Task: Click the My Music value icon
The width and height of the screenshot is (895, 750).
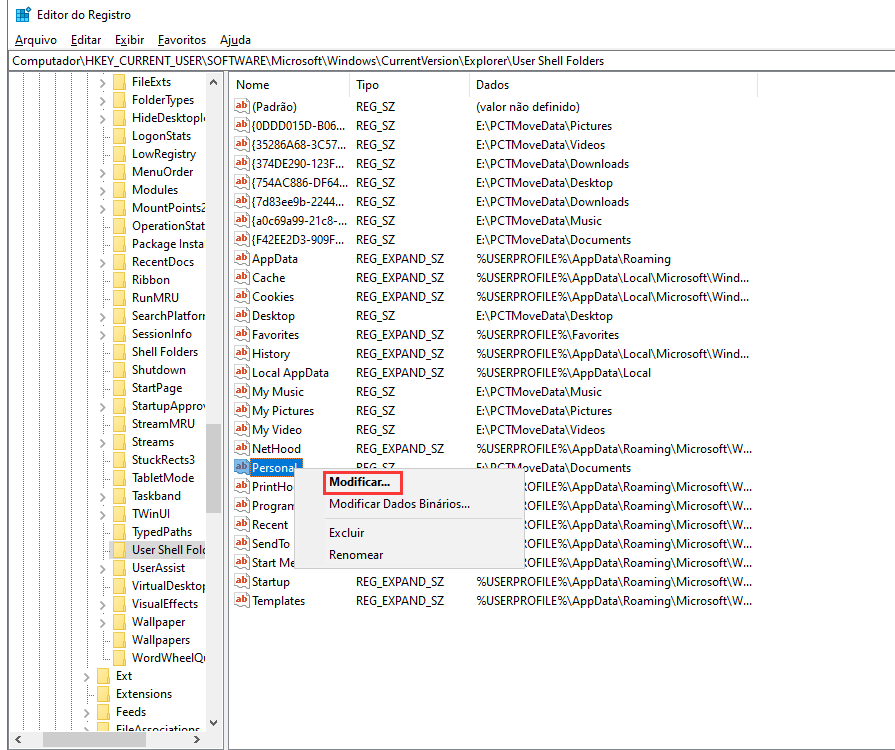Action: coord(241,392)
